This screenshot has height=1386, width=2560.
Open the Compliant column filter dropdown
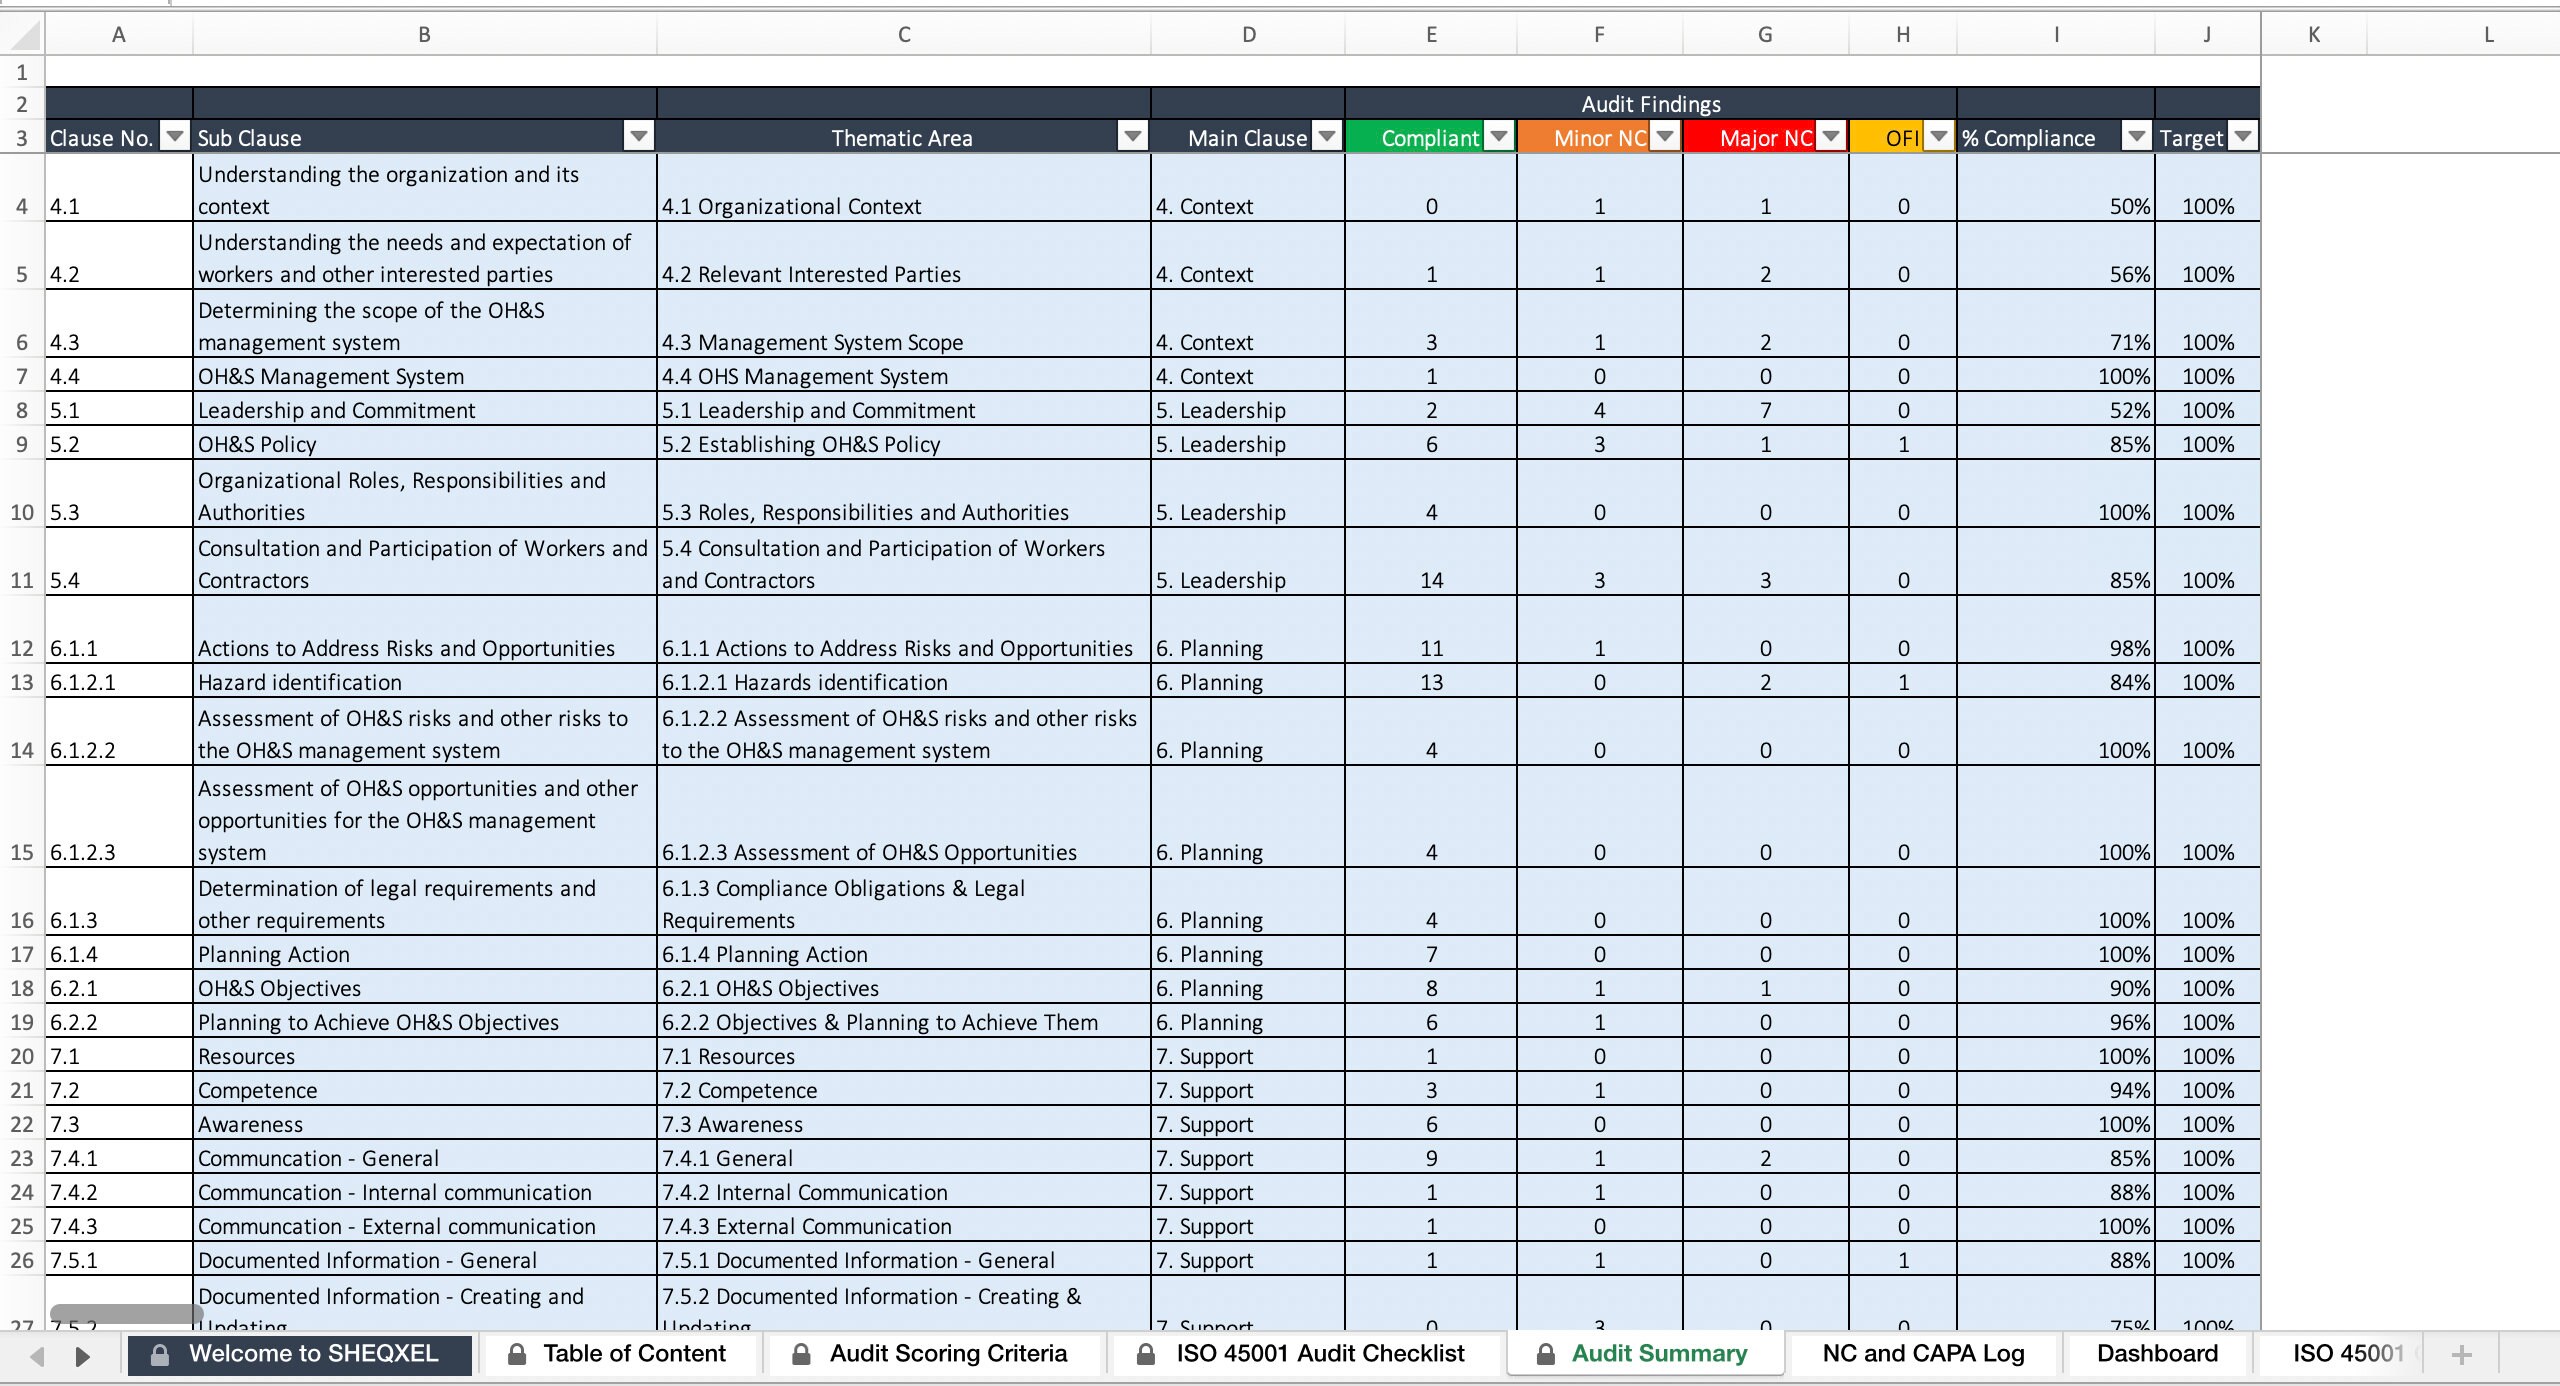[1499, 137]
